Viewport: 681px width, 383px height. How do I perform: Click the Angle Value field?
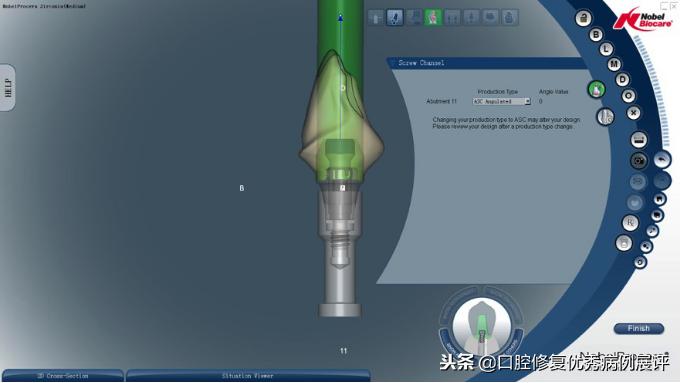(x=541, y=102)
